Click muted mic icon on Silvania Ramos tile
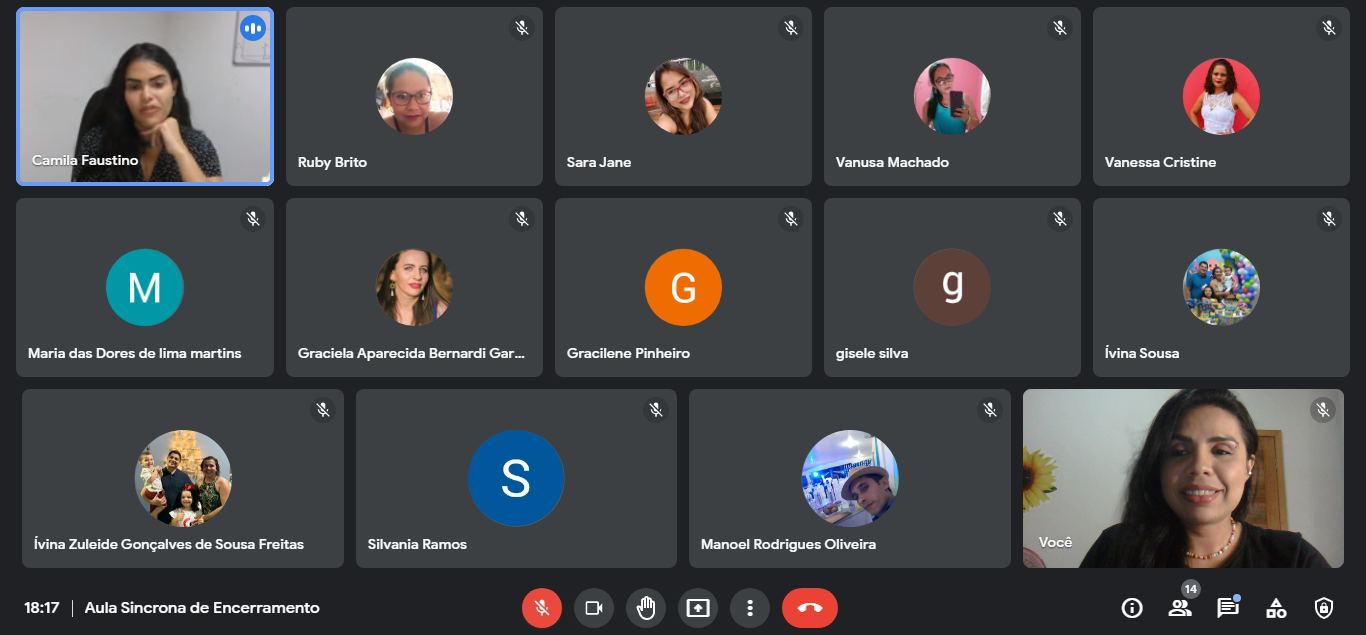This screenshot has height=635, width=1366. click(656, 410)
